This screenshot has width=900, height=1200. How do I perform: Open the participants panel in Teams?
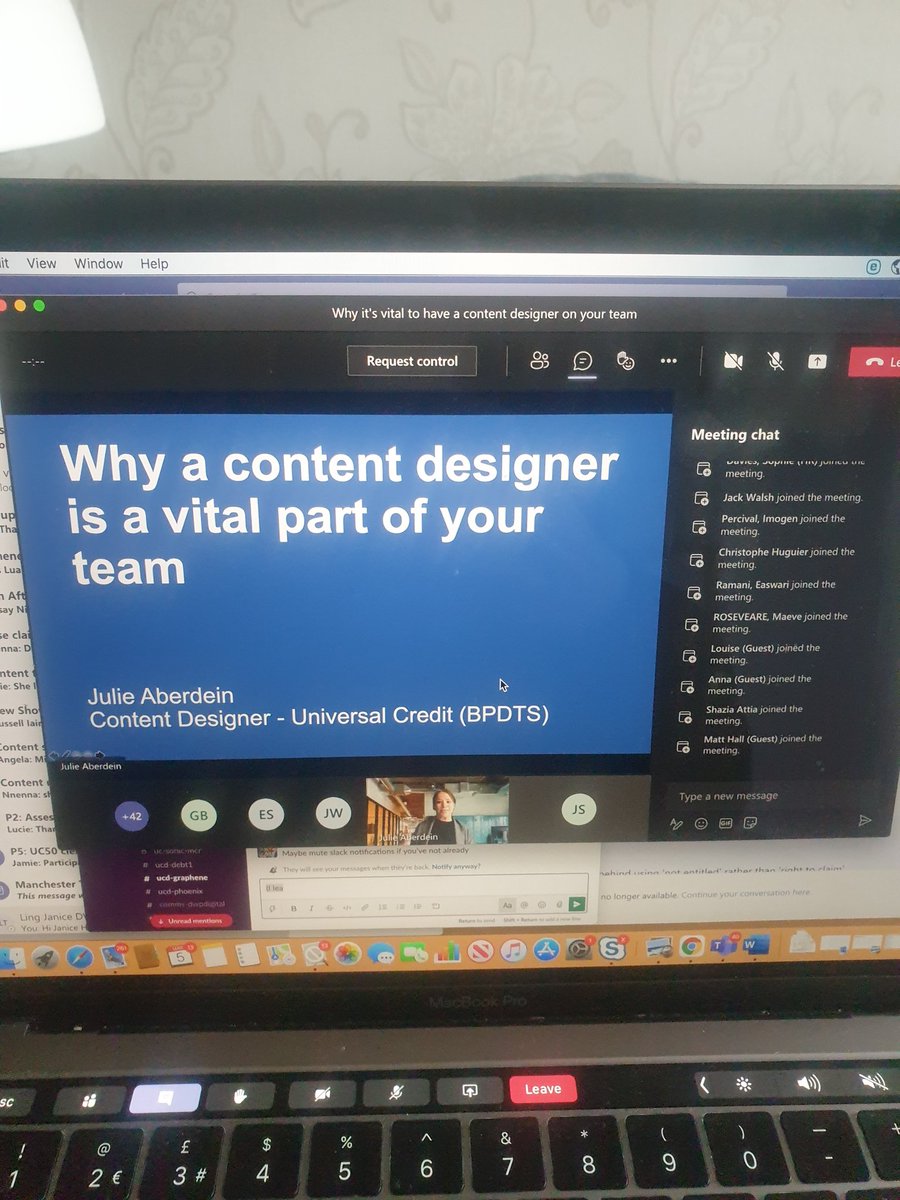point(540,361)
